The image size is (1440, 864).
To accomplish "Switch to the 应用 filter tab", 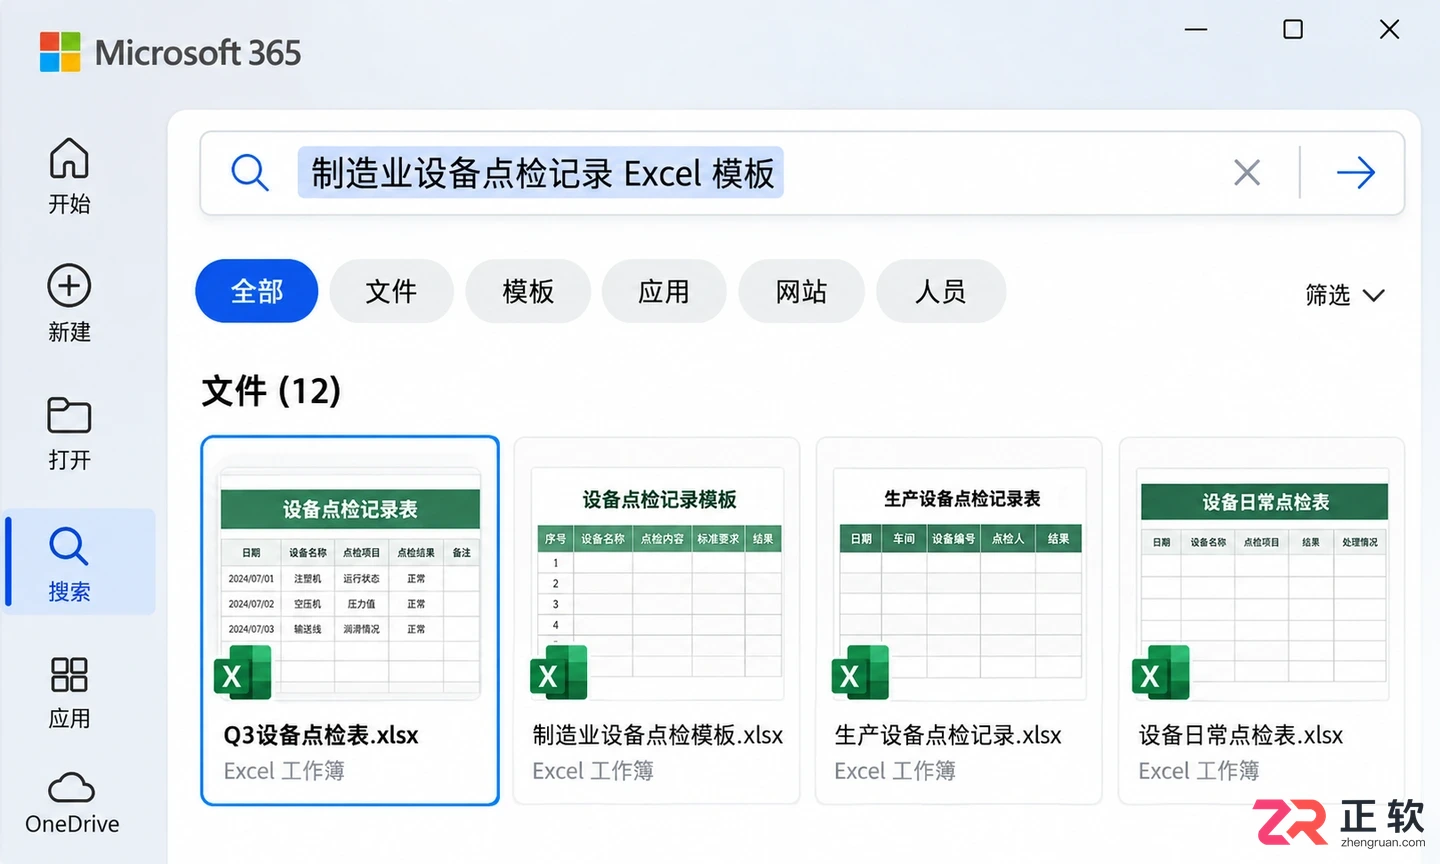I will click(664, 291).
